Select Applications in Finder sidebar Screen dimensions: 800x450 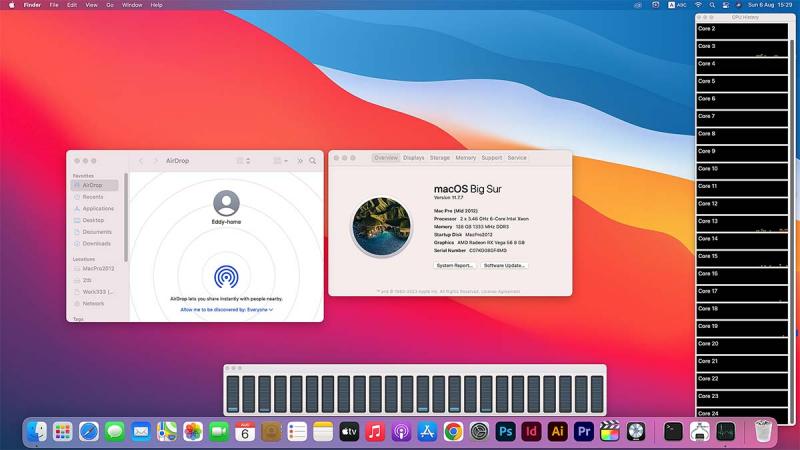(x=95, y=209)
